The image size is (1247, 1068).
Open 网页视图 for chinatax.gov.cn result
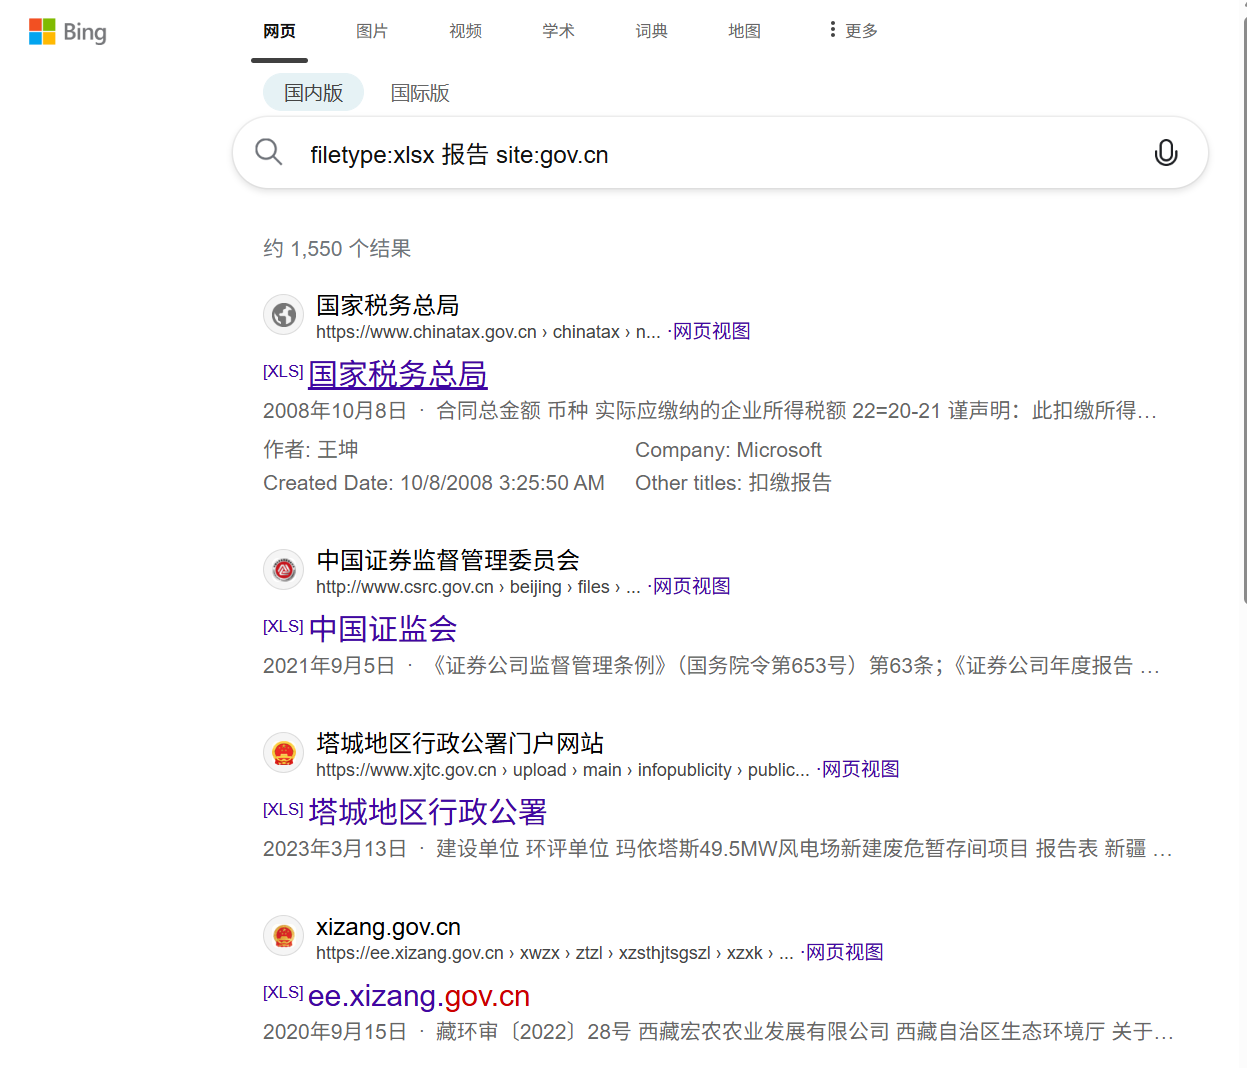click(x=711, y=331)
